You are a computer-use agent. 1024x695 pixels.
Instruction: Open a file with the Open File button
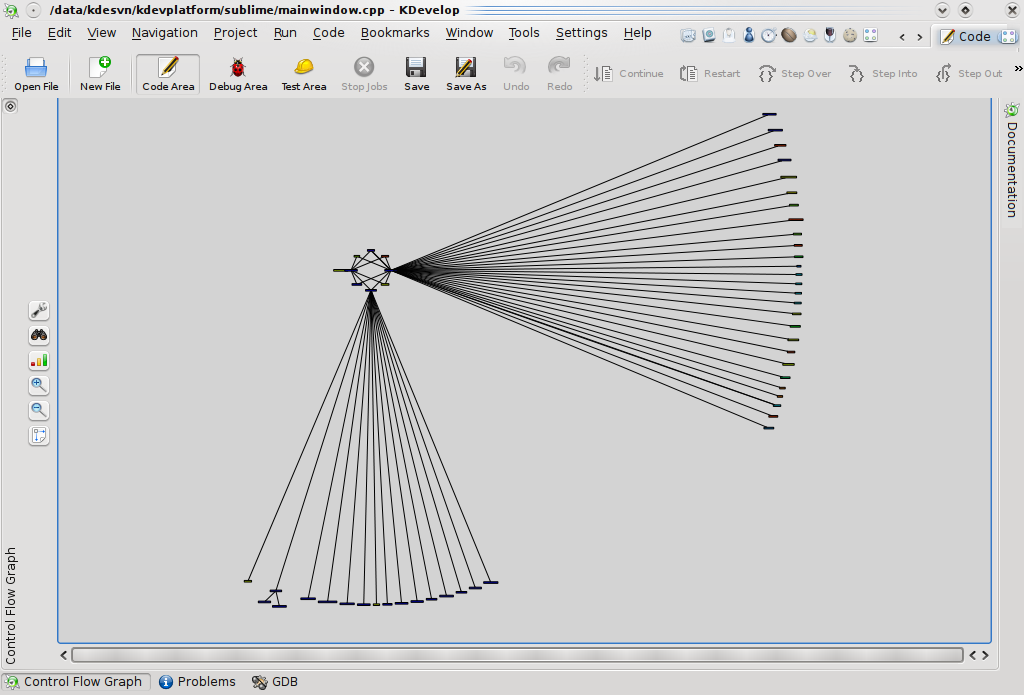(x=36, y=73)
